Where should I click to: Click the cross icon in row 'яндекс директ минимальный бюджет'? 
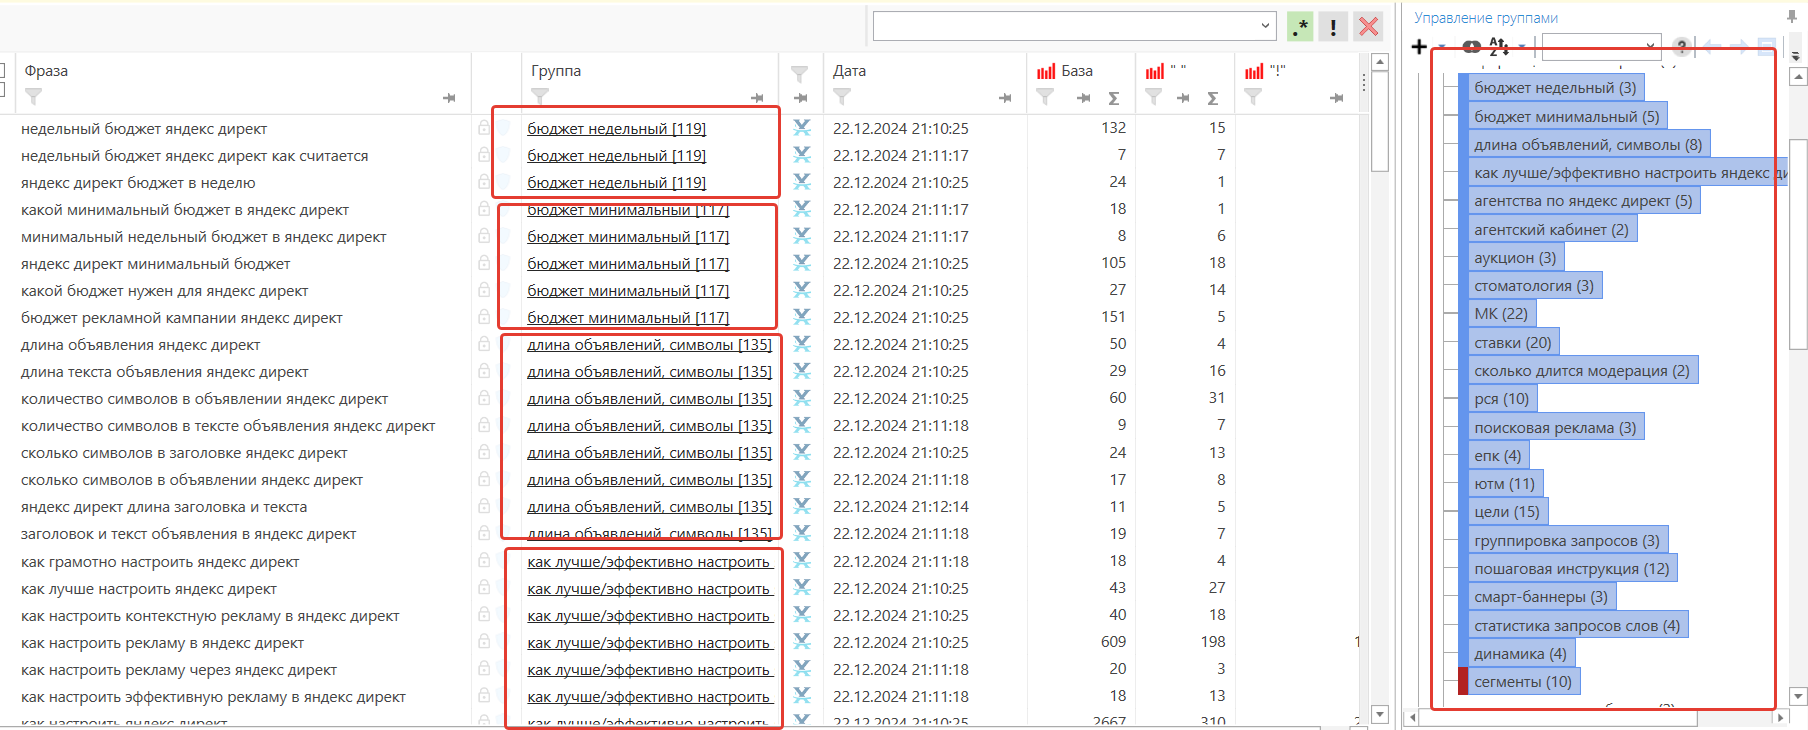point(802,263)
